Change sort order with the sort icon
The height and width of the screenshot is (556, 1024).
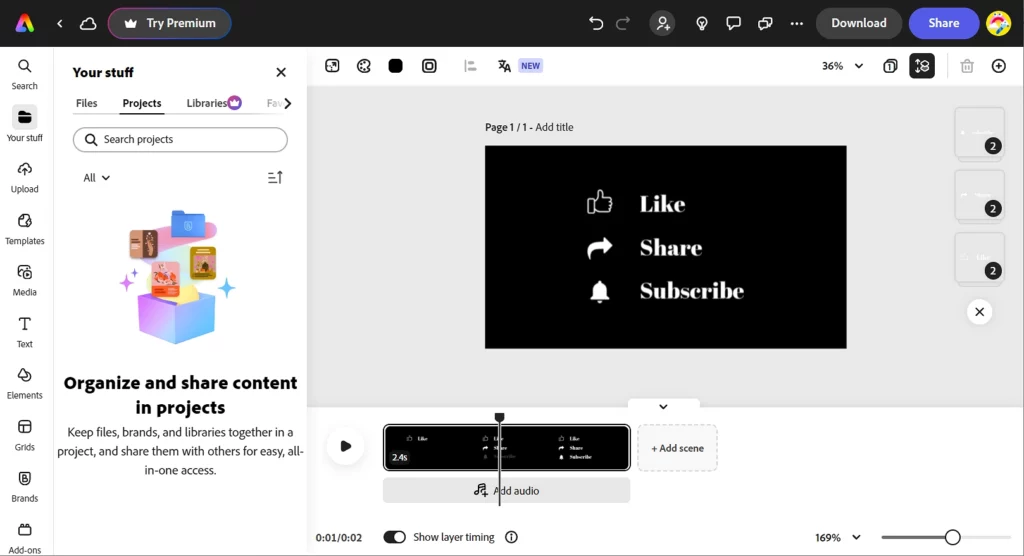(x=275, y=178)
